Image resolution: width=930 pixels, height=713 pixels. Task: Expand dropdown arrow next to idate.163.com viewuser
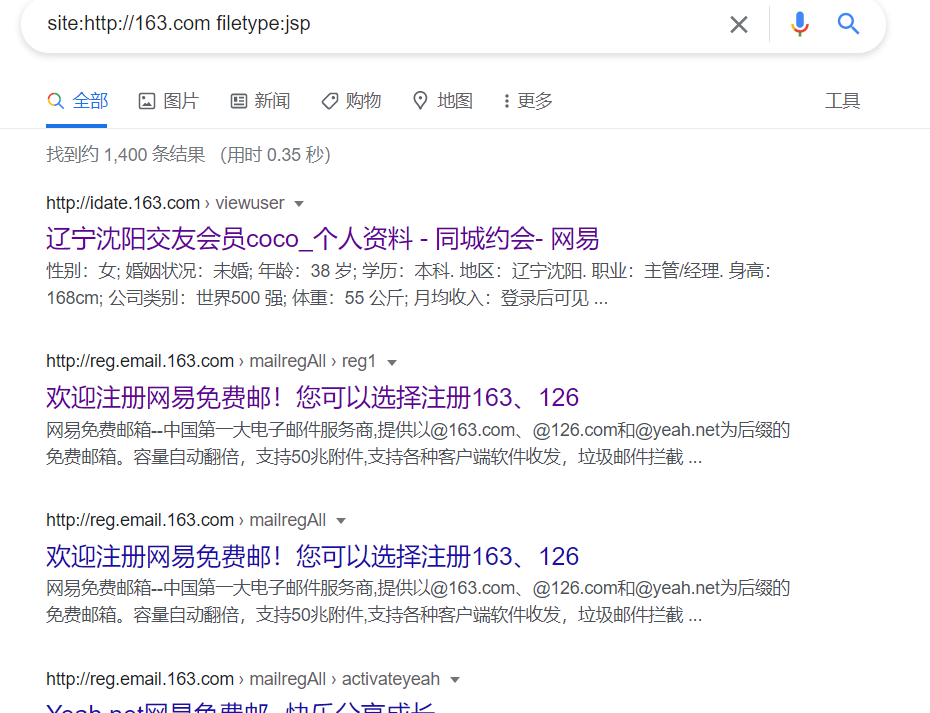tap(299, 204)
